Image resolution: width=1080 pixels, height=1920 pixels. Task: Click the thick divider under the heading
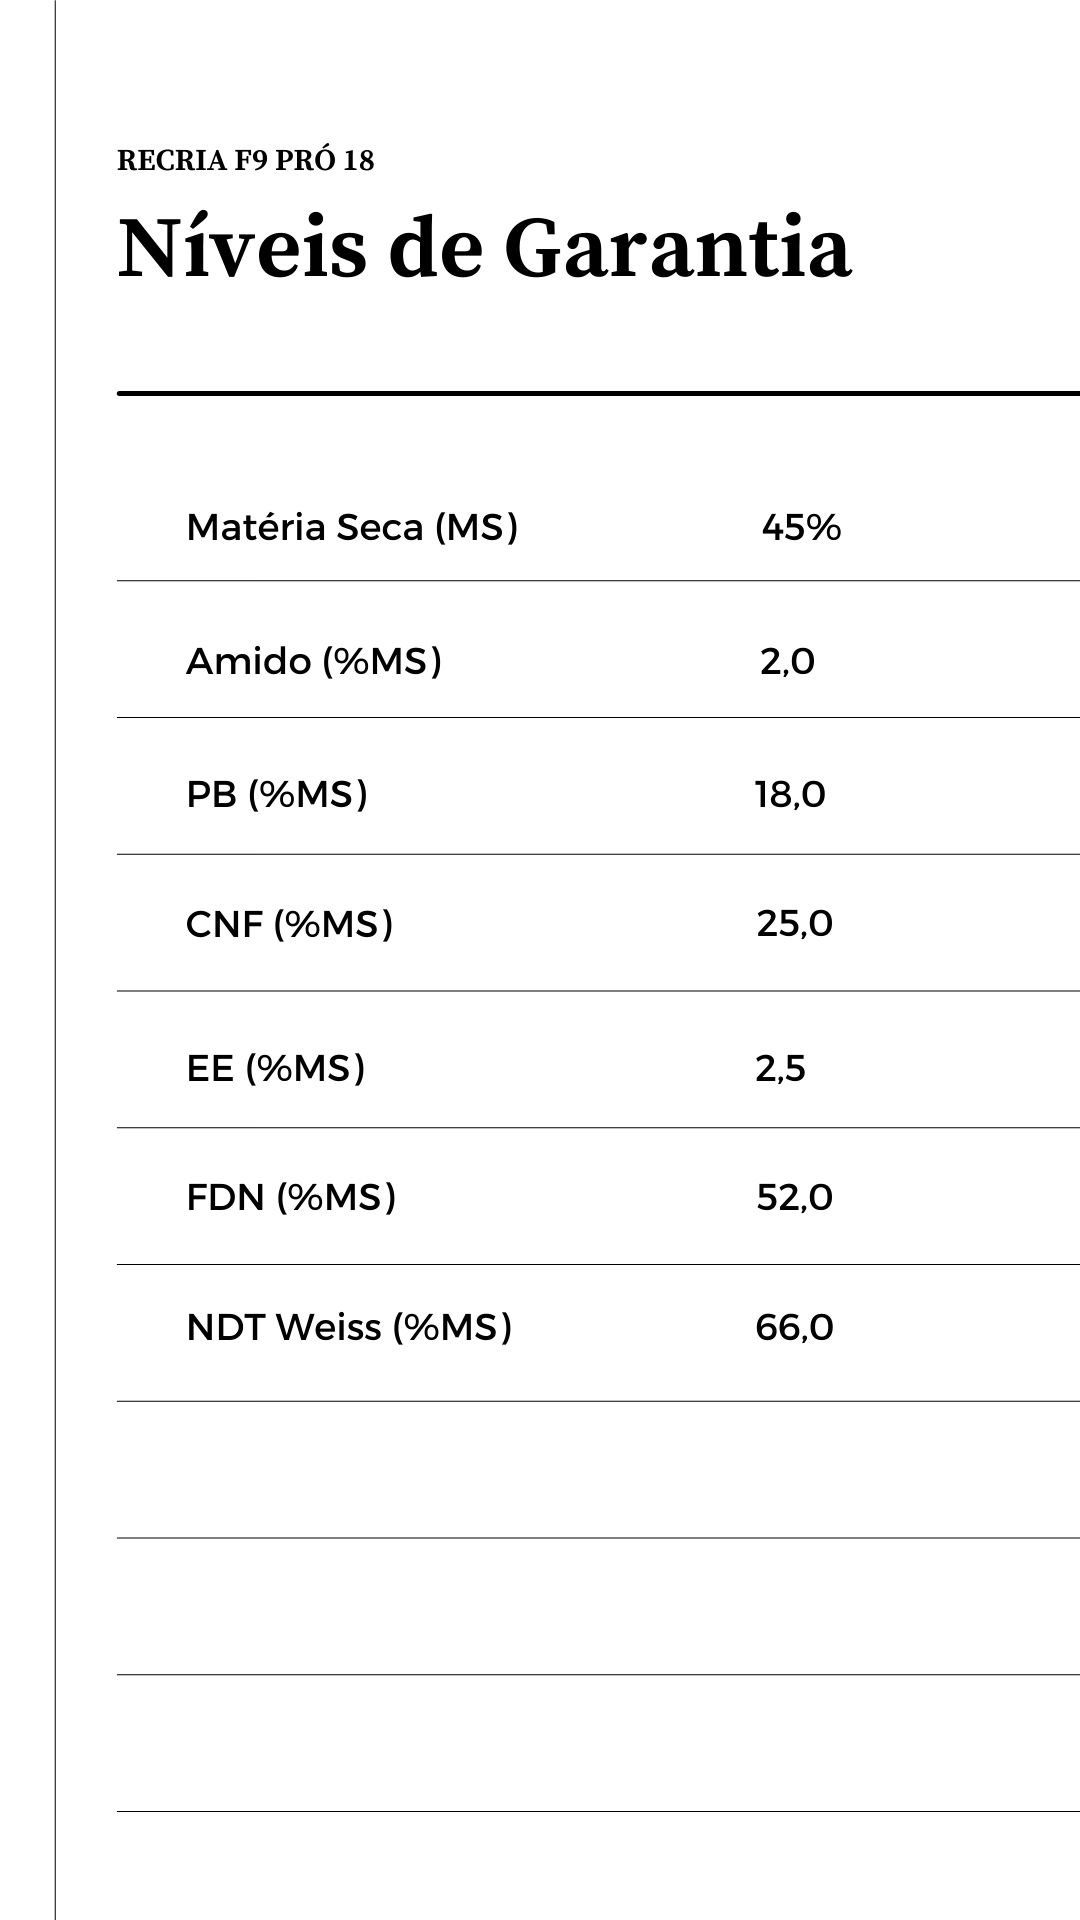coord(598,394)
